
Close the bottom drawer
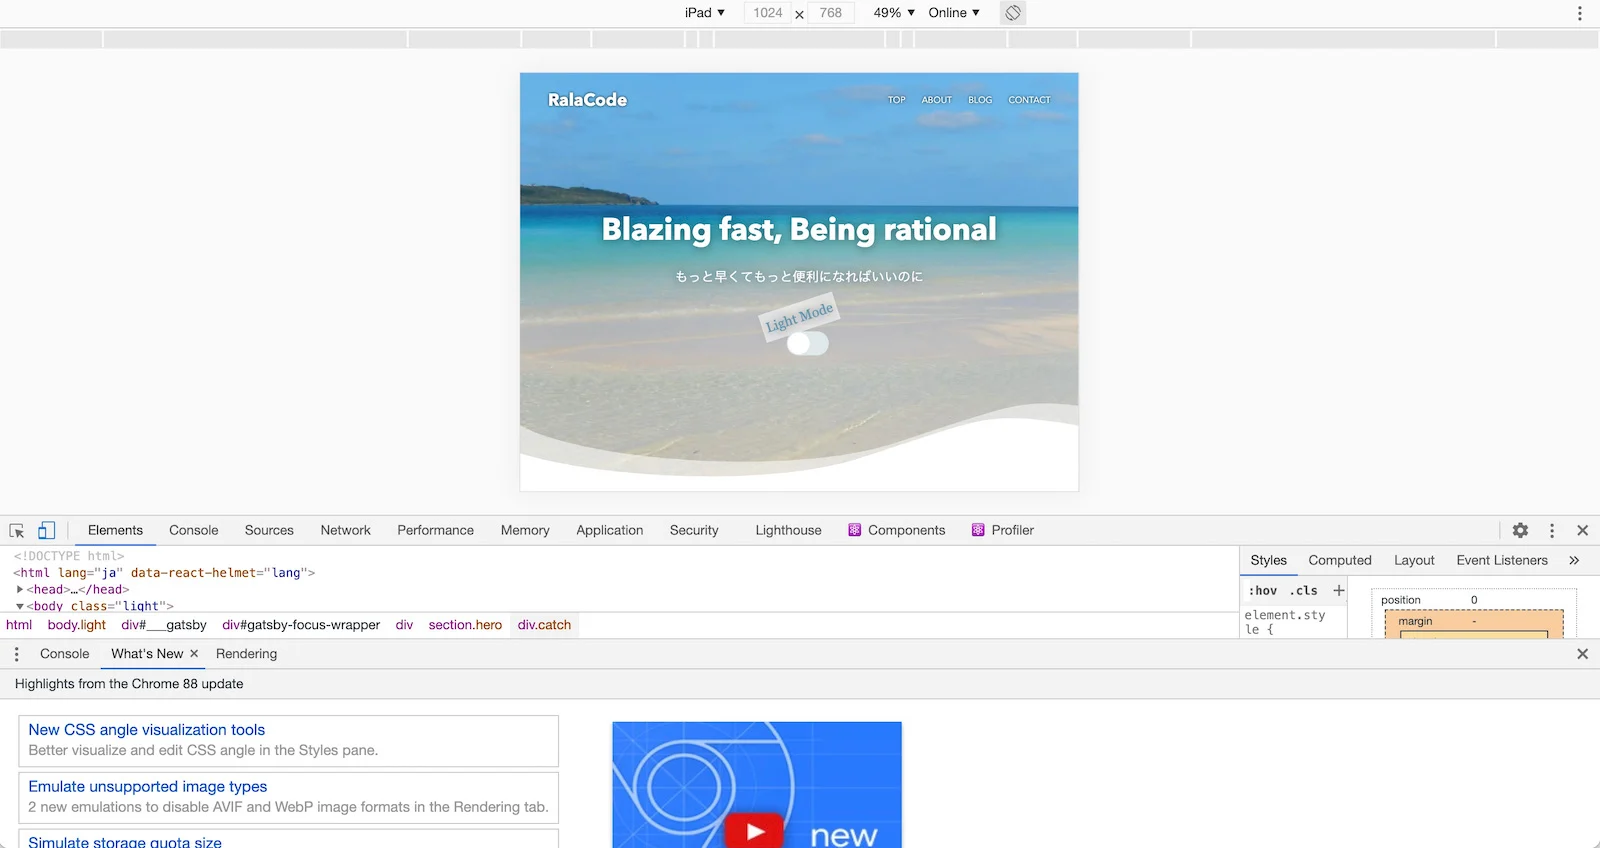click(x=1582, y=654)
